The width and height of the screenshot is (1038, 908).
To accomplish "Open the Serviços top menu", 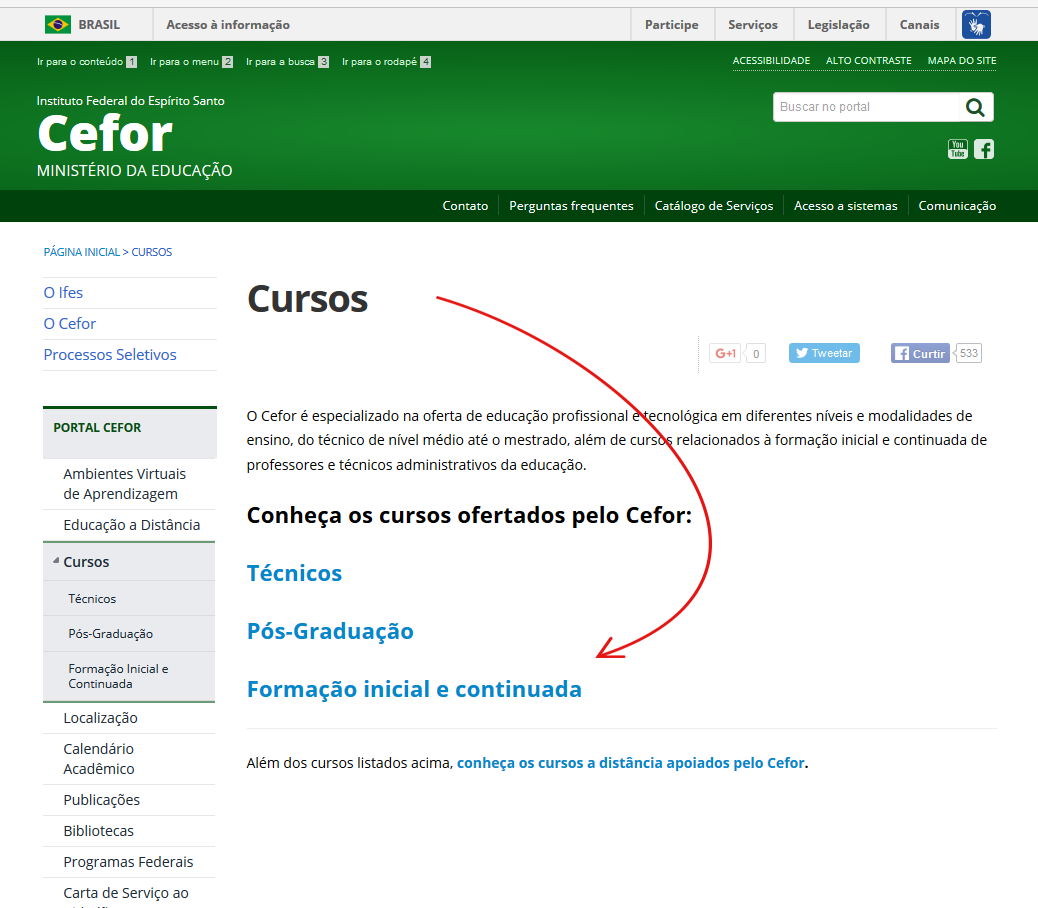I will (753, 24).
